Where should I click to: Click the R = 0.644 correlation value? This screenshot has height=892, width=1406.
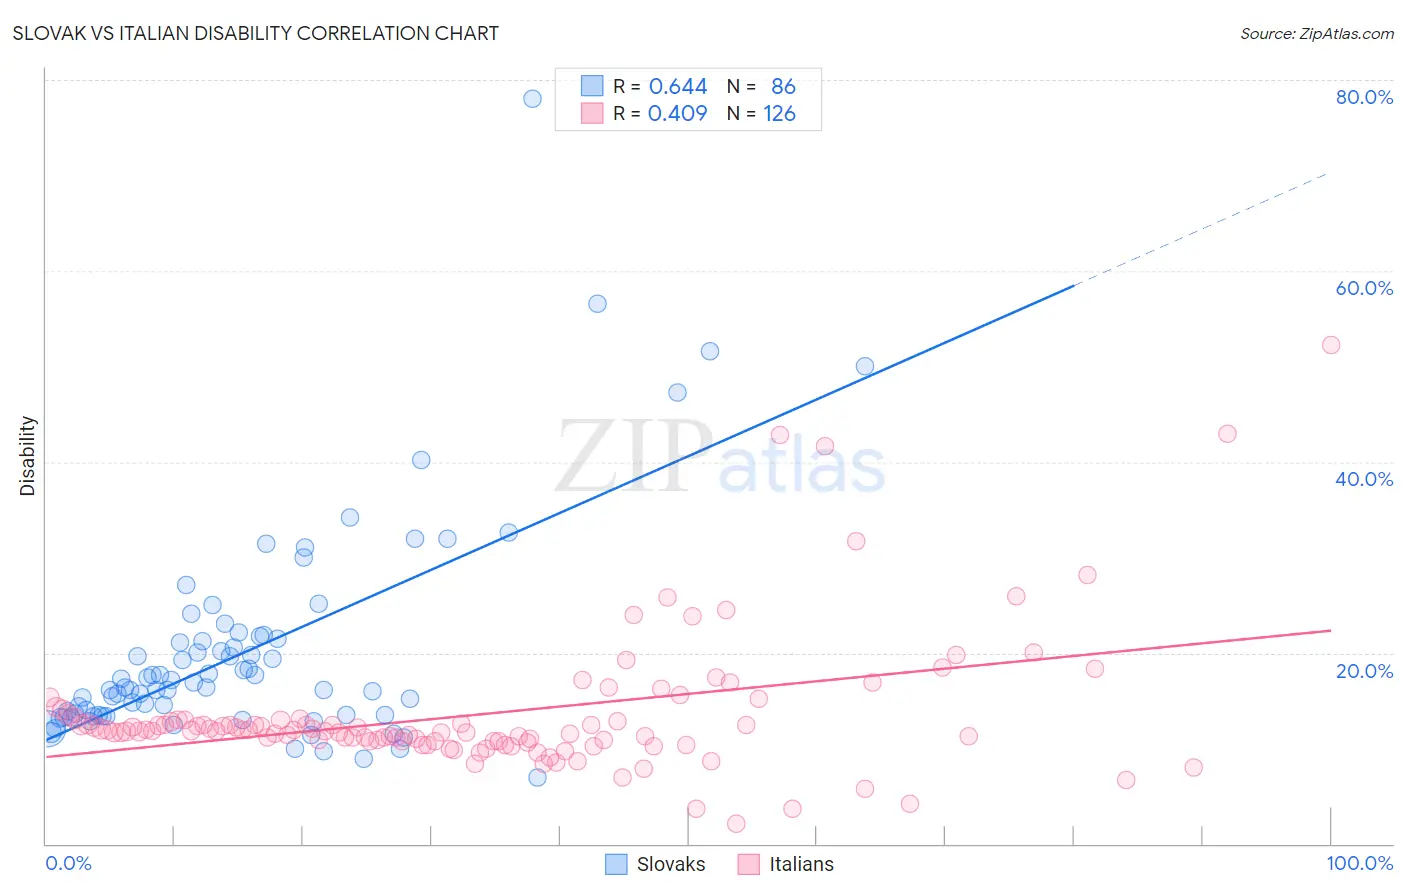[x=660, y=86]
